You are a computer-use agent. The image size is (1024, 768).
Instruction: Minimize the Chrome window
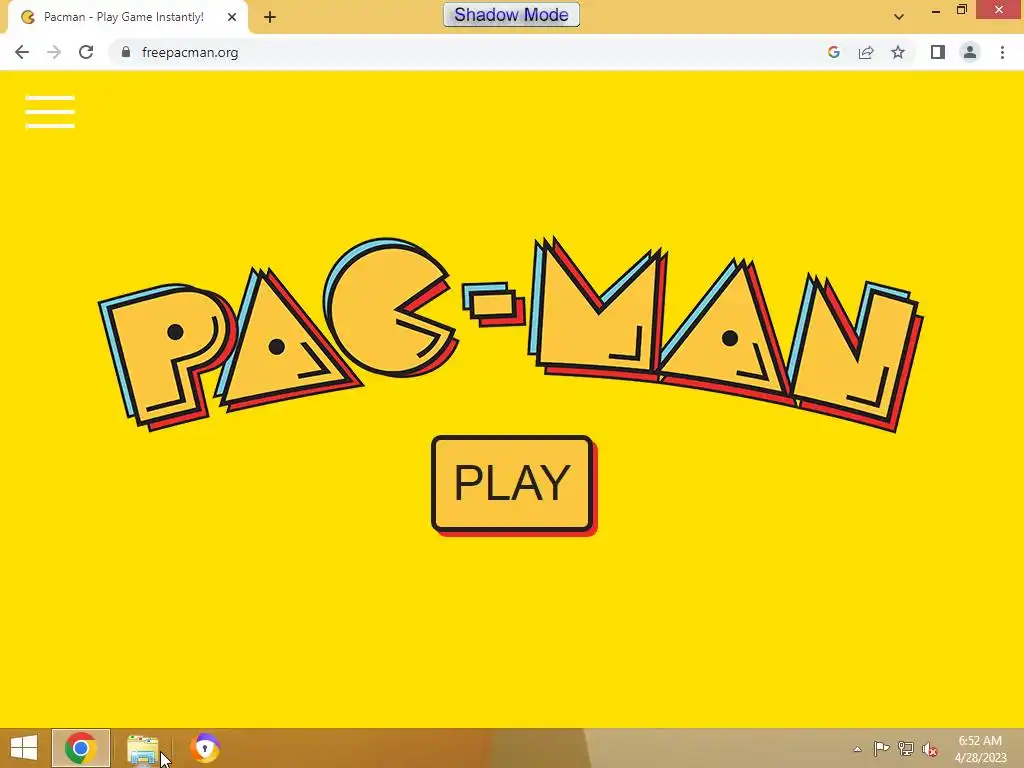[936, 10]
